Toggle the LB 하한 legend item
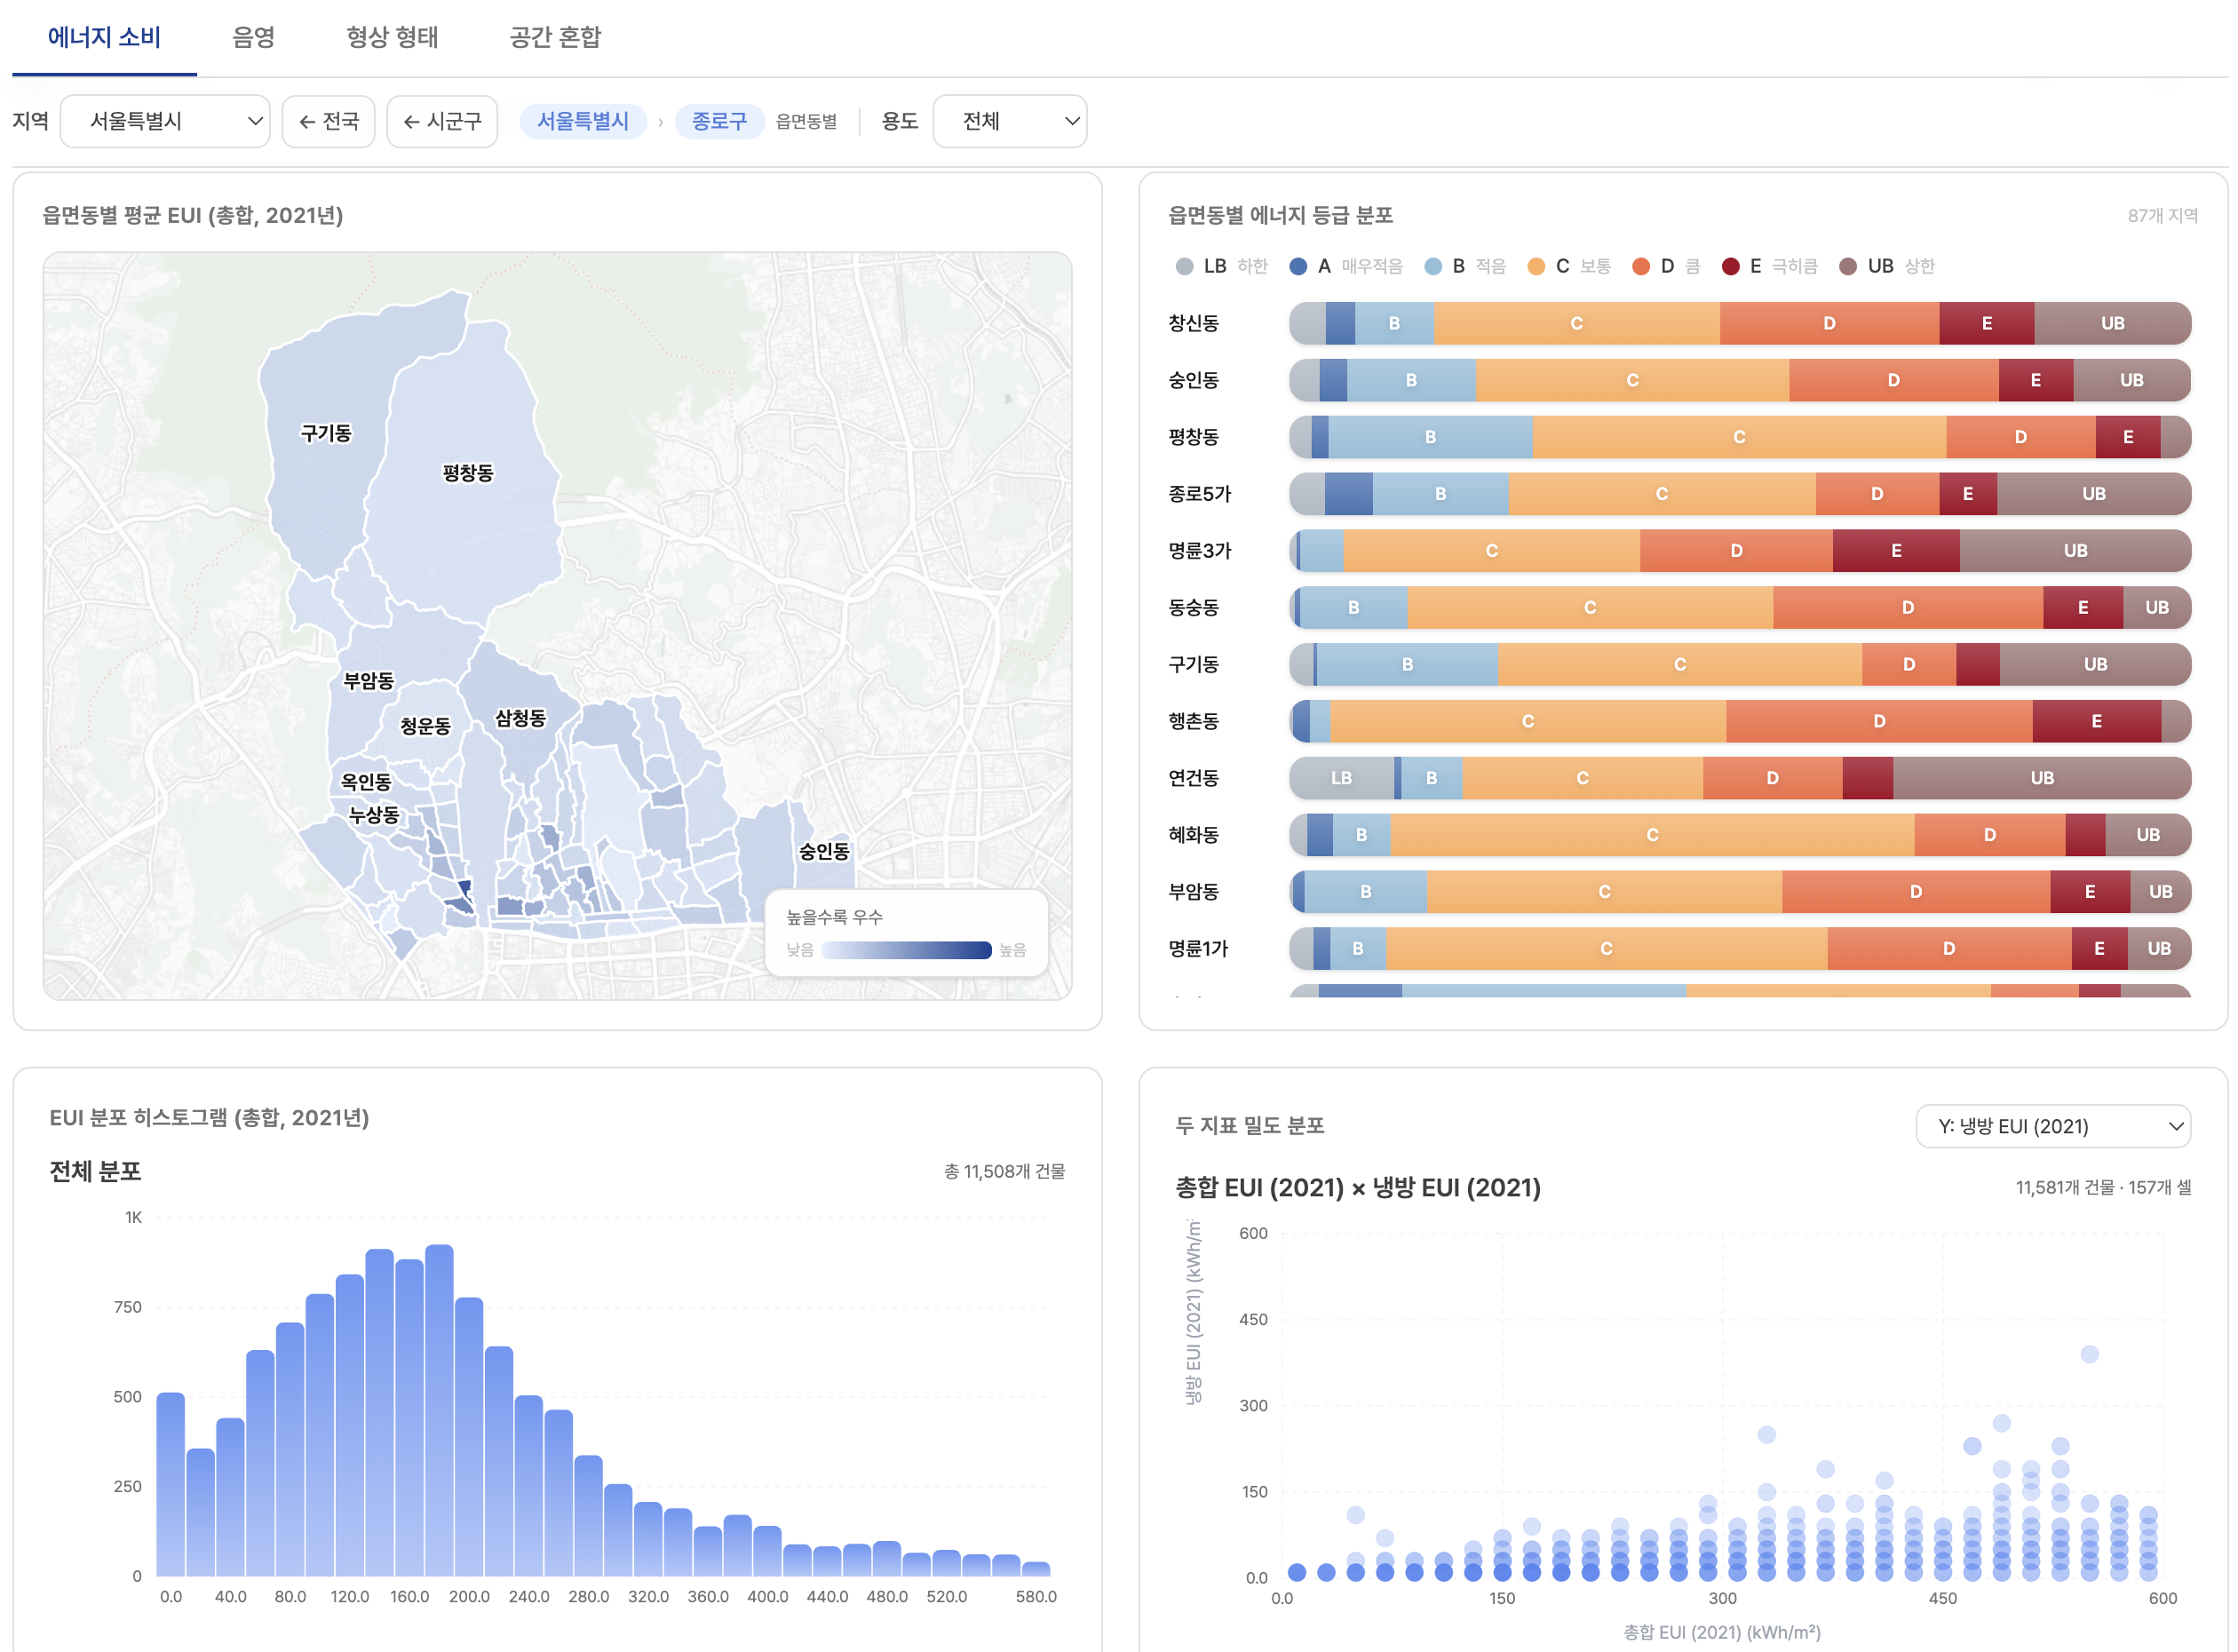 [x=1221, y=266]
